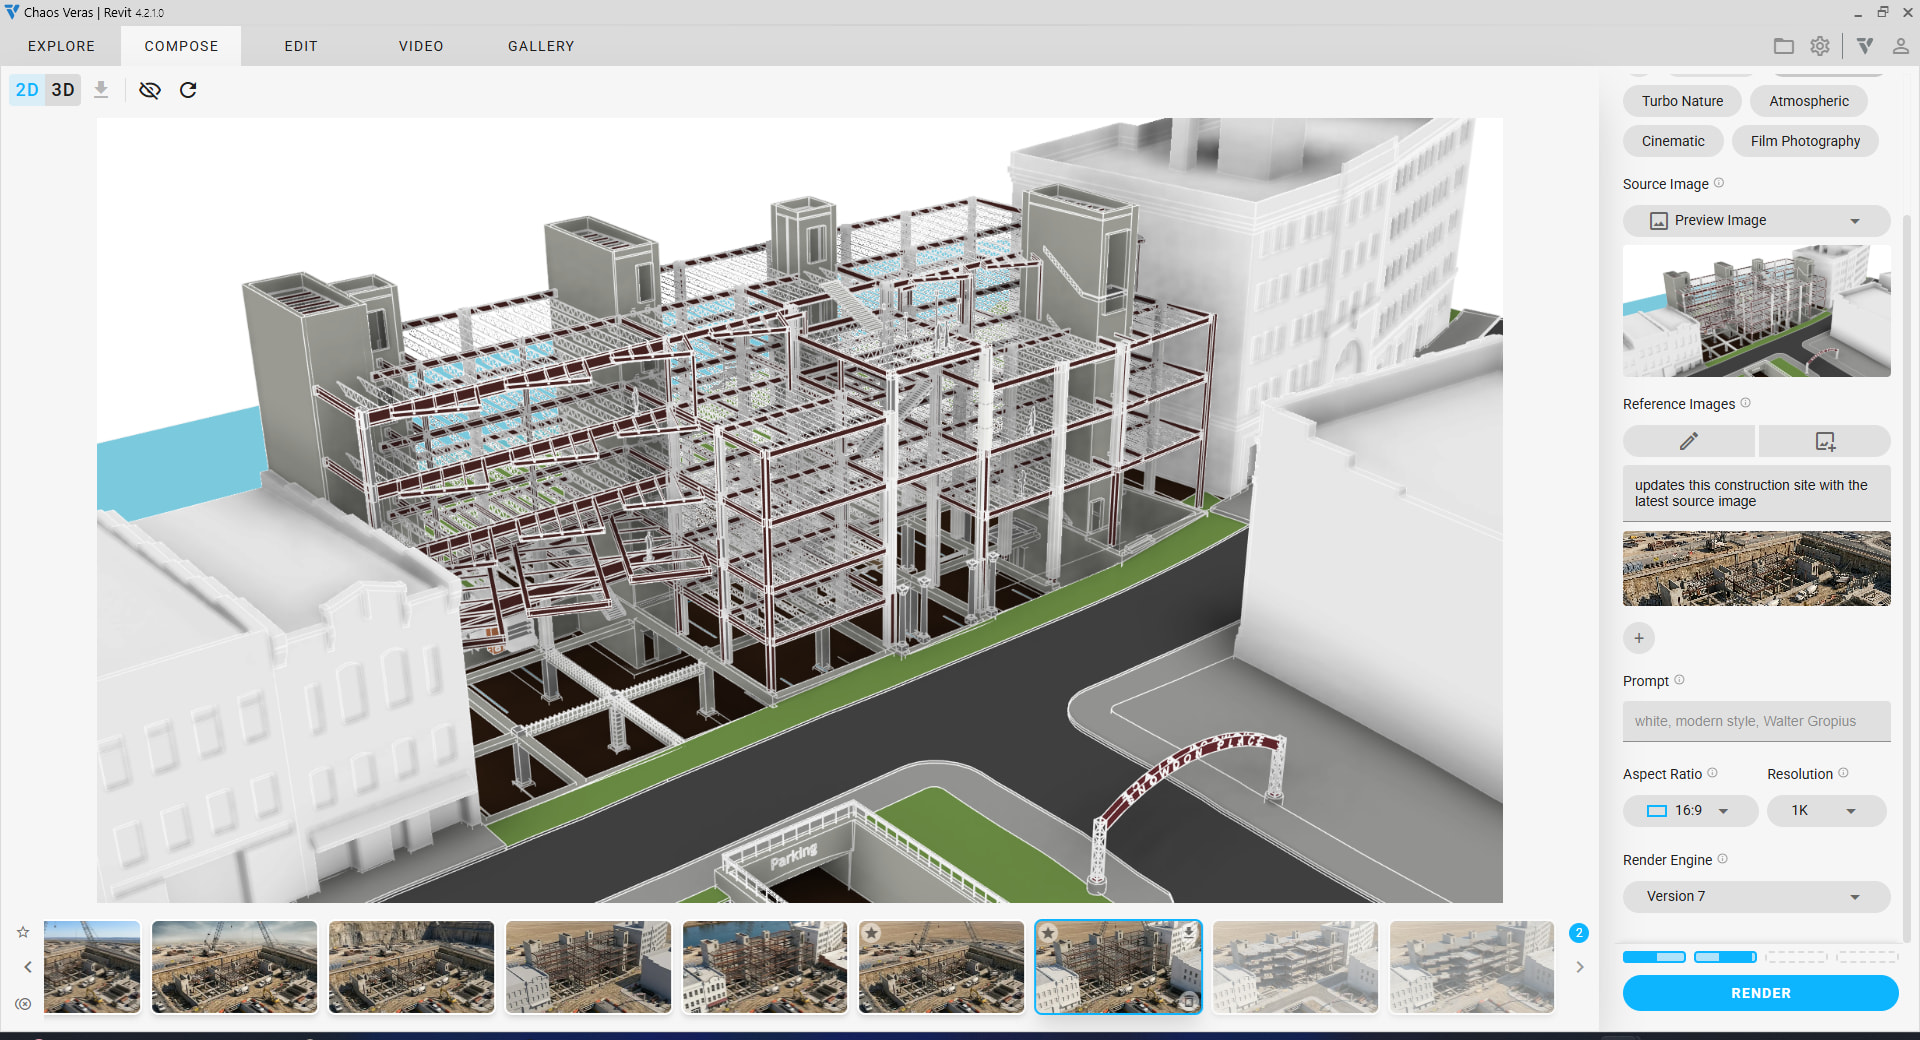The image size is (1920, 1040).
Task: Expand the 16:9 aspect ratio dropdown
Action: [1690, 811]
